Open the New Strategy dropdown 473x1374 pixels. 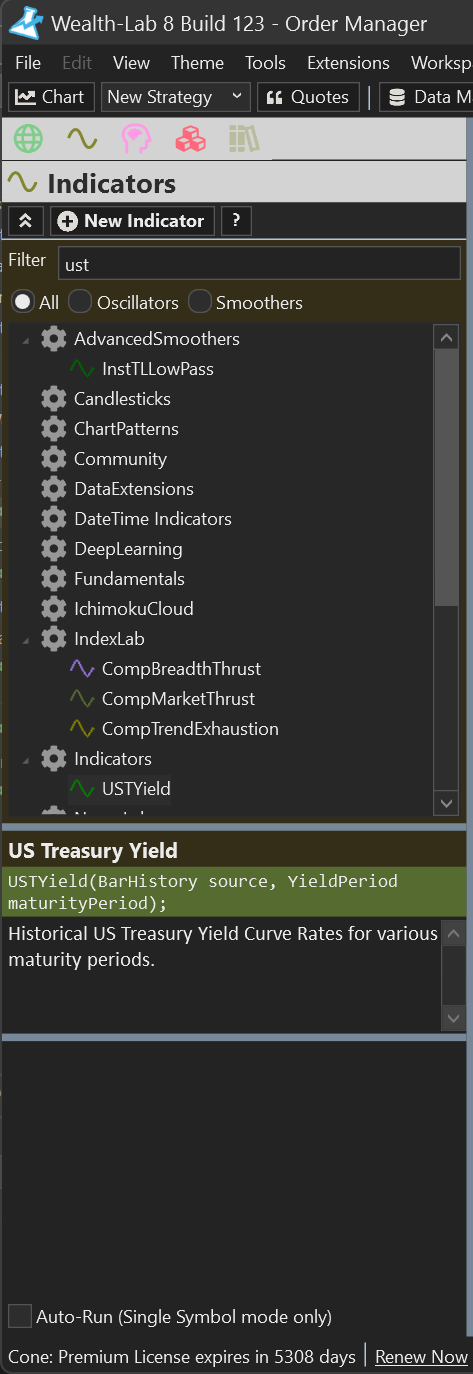(174, 97)
